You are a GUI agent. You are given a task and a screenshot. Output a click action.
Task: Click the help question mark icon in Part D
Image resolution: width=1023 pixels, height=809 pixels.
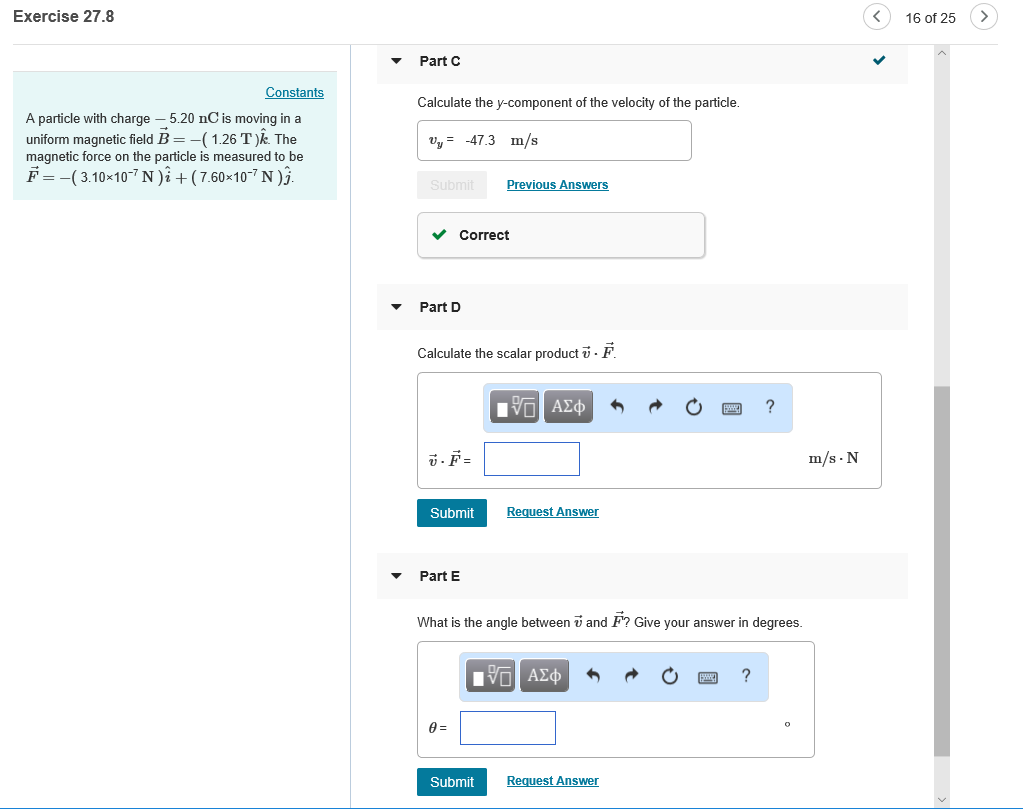[x=769, y=407]
